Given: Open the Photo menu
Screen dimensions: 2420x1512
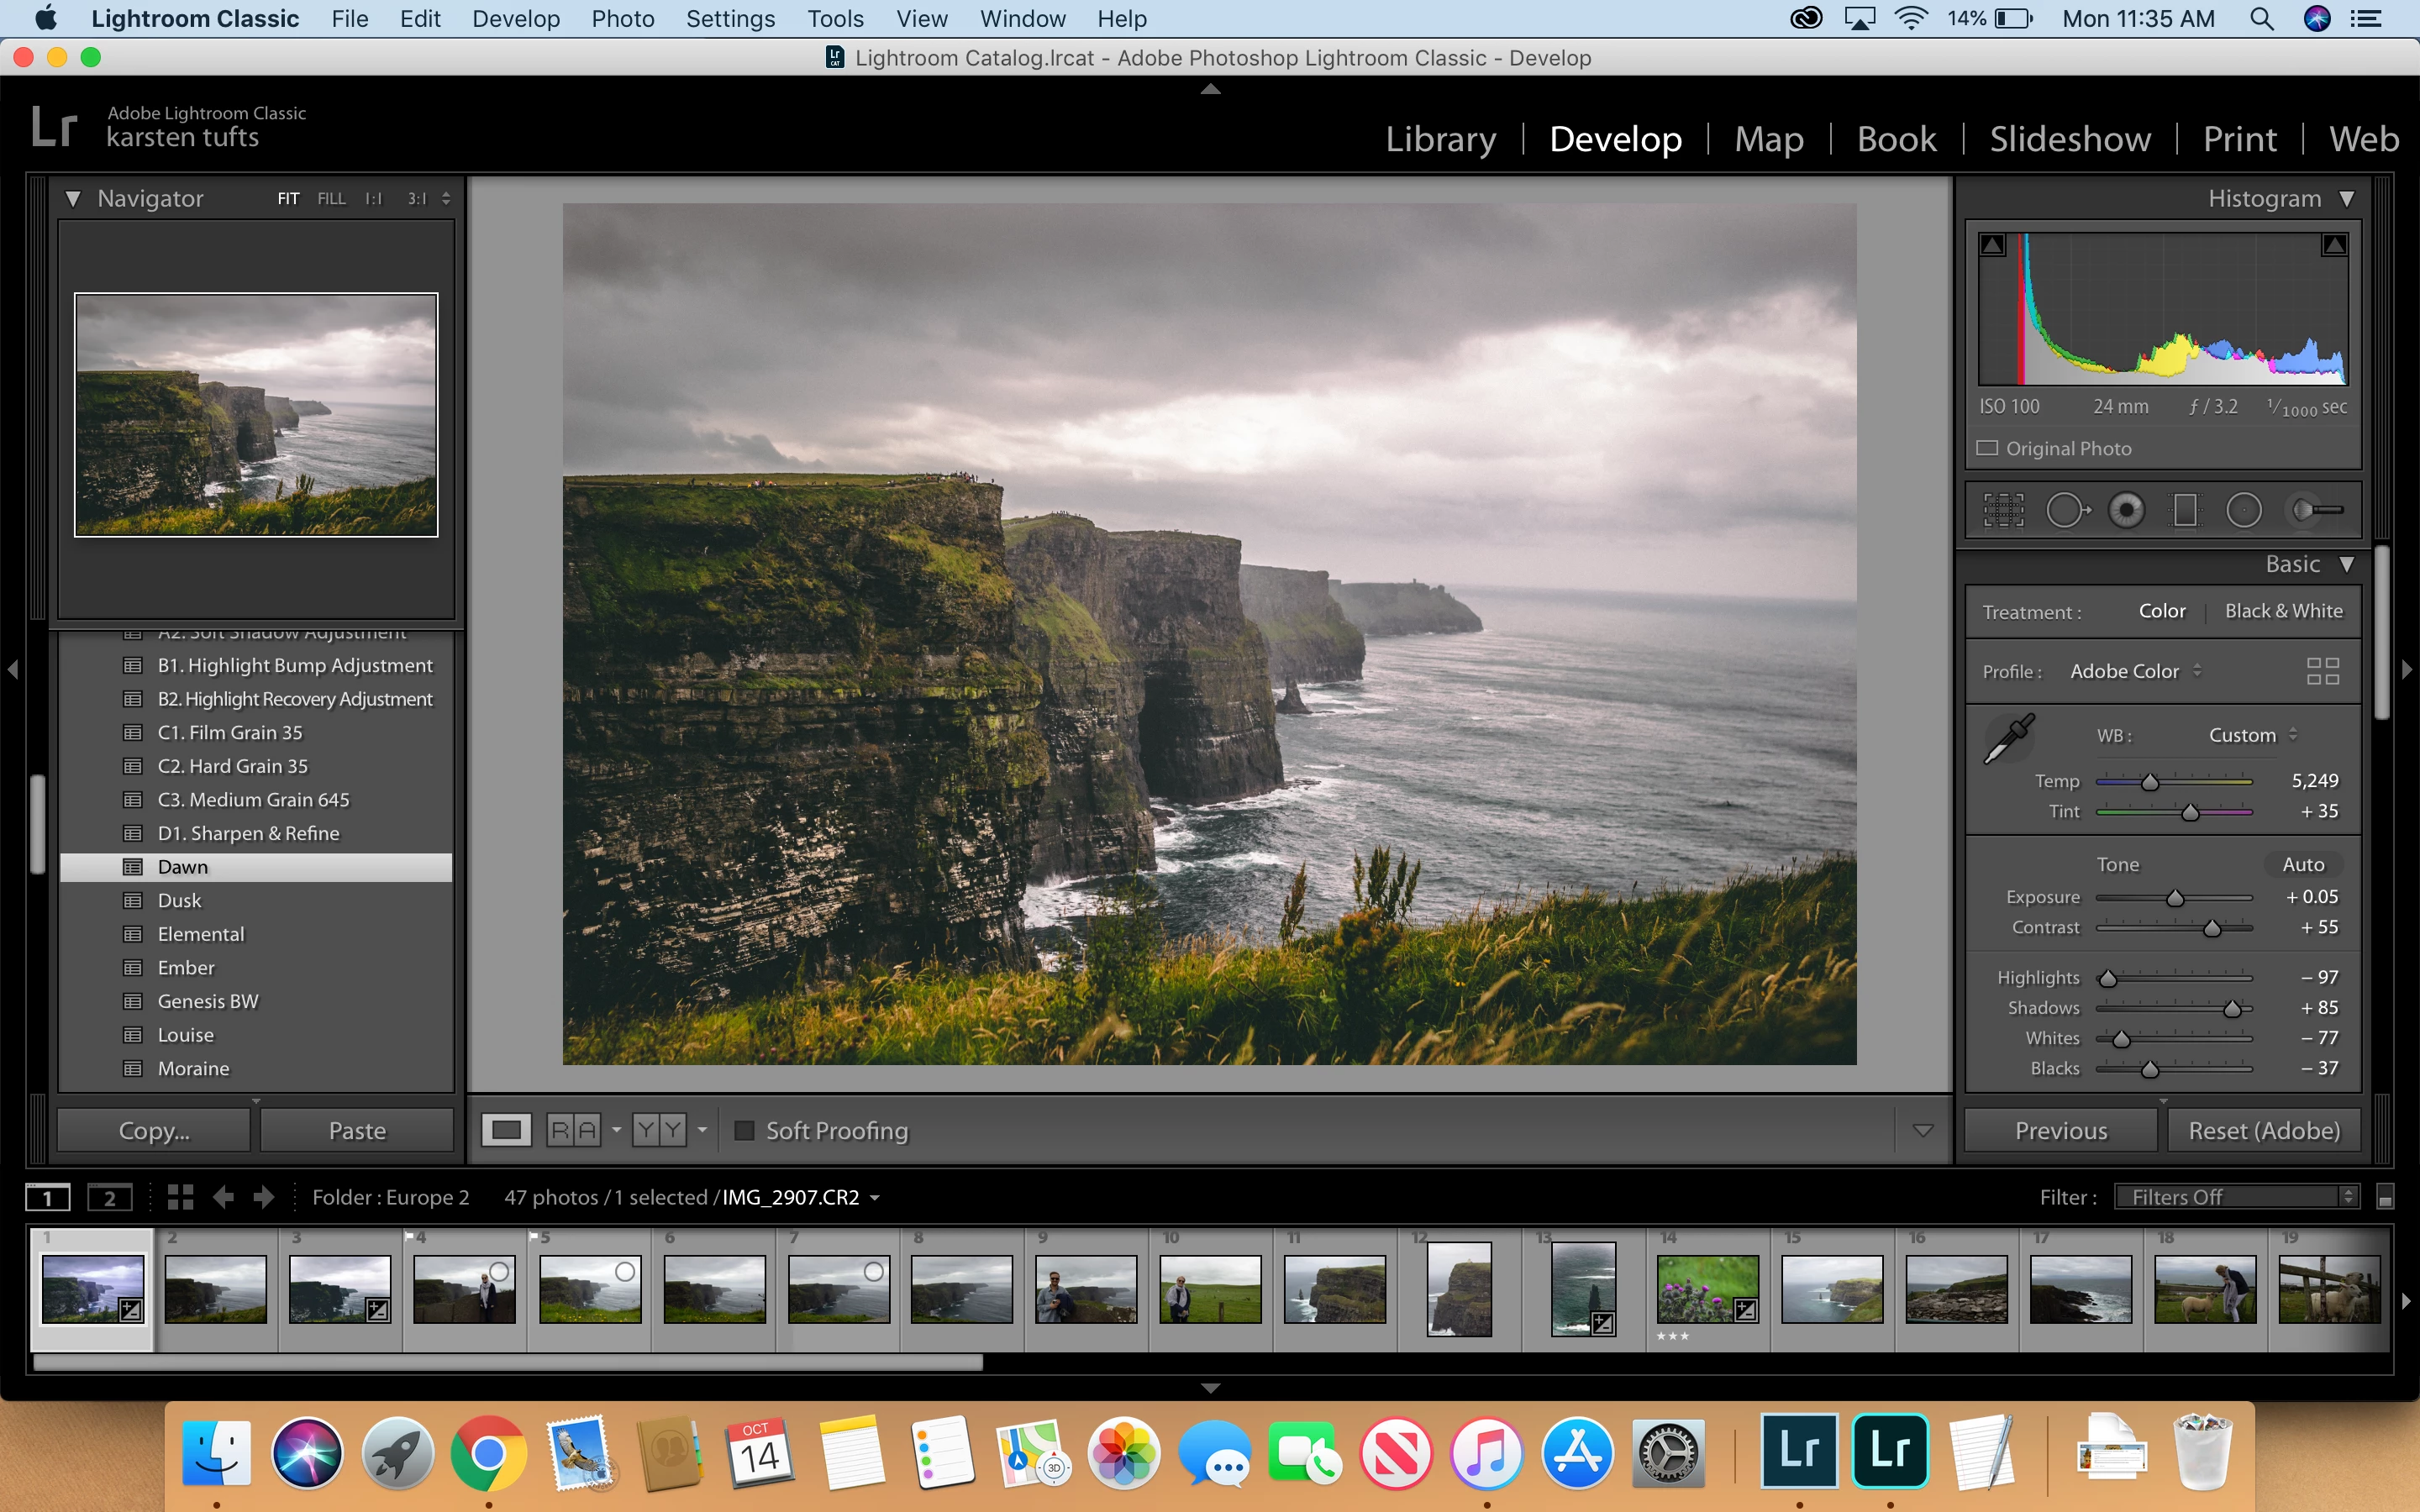Looking at the screenshot, I should [622, 19].
